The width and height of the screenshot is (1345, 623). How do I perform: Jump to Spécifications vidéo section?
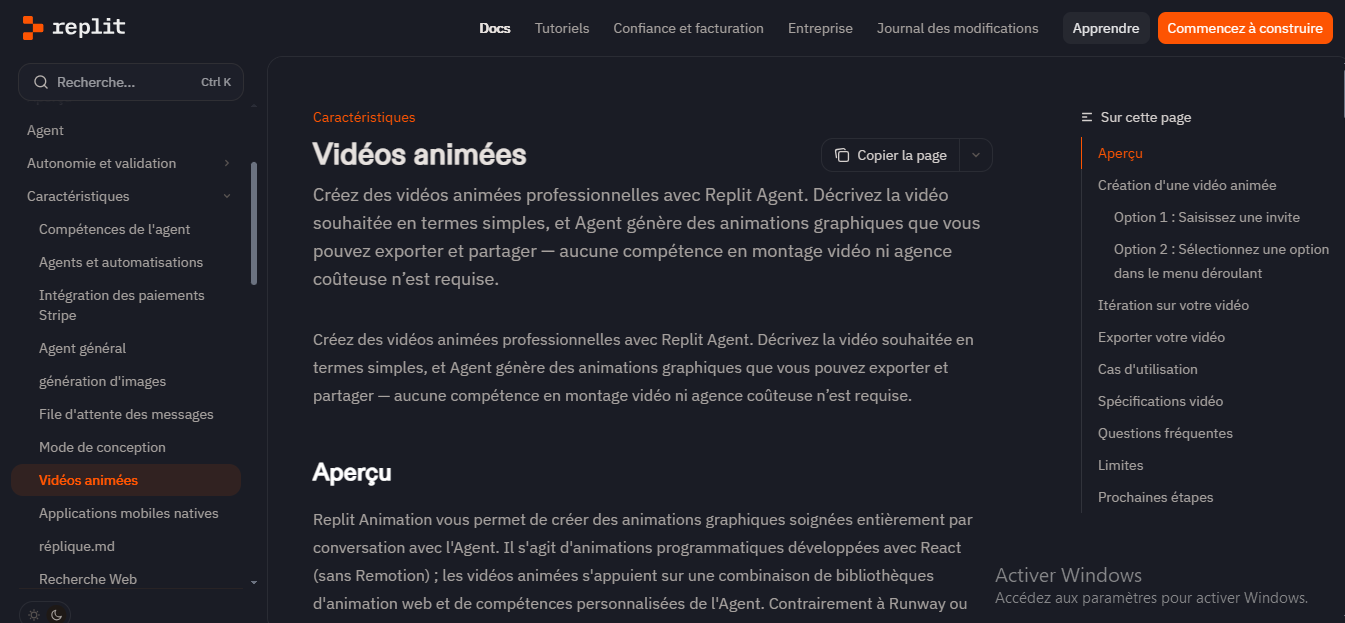(x=1160, y=401)
